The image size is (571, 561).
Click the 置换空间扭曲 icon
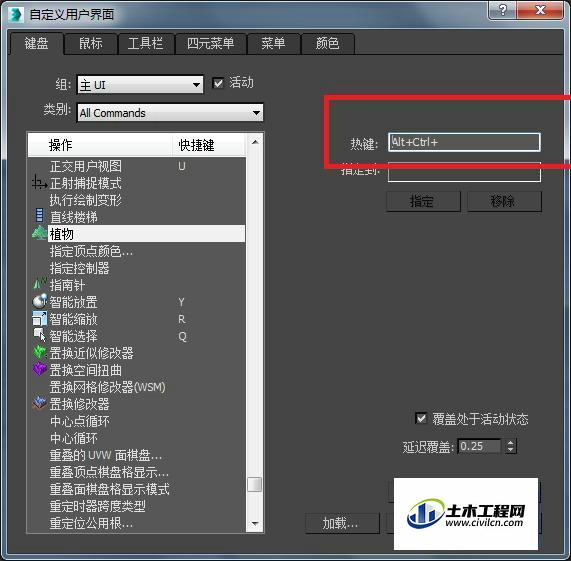(x=40, y=369)
